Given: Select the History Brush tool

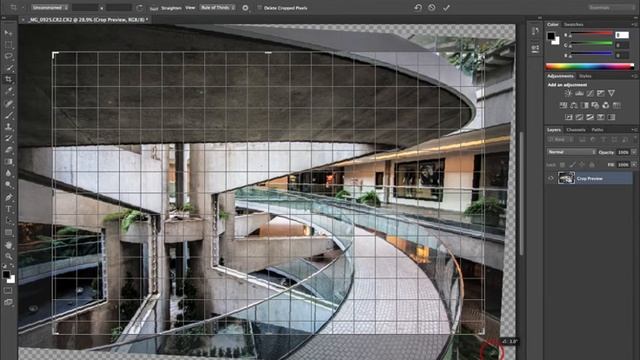Looking at the screenshot, I should point(8,138).
